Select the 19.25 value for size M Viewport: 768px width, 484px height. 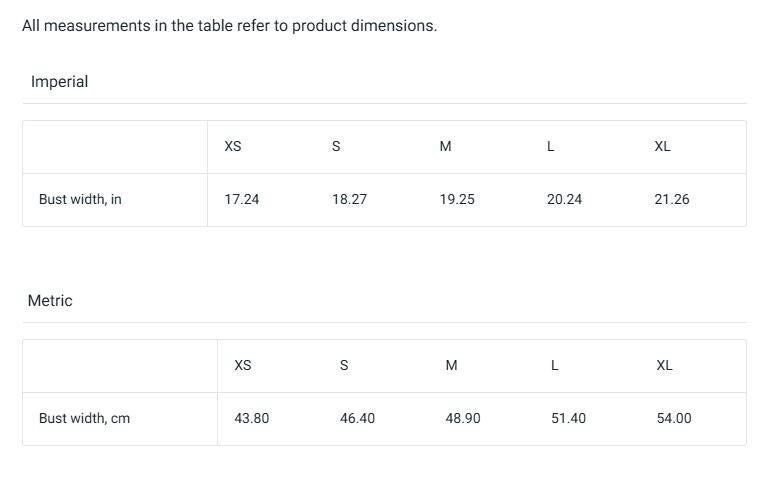click(x=457, y=200)
